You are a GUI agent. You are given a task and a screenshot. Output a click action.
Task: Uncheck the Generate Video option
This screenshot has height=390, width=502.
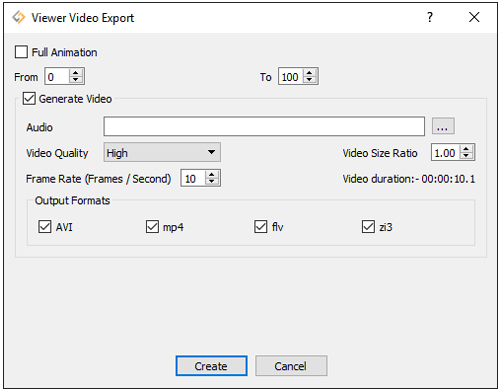click(x=29, y=99)
